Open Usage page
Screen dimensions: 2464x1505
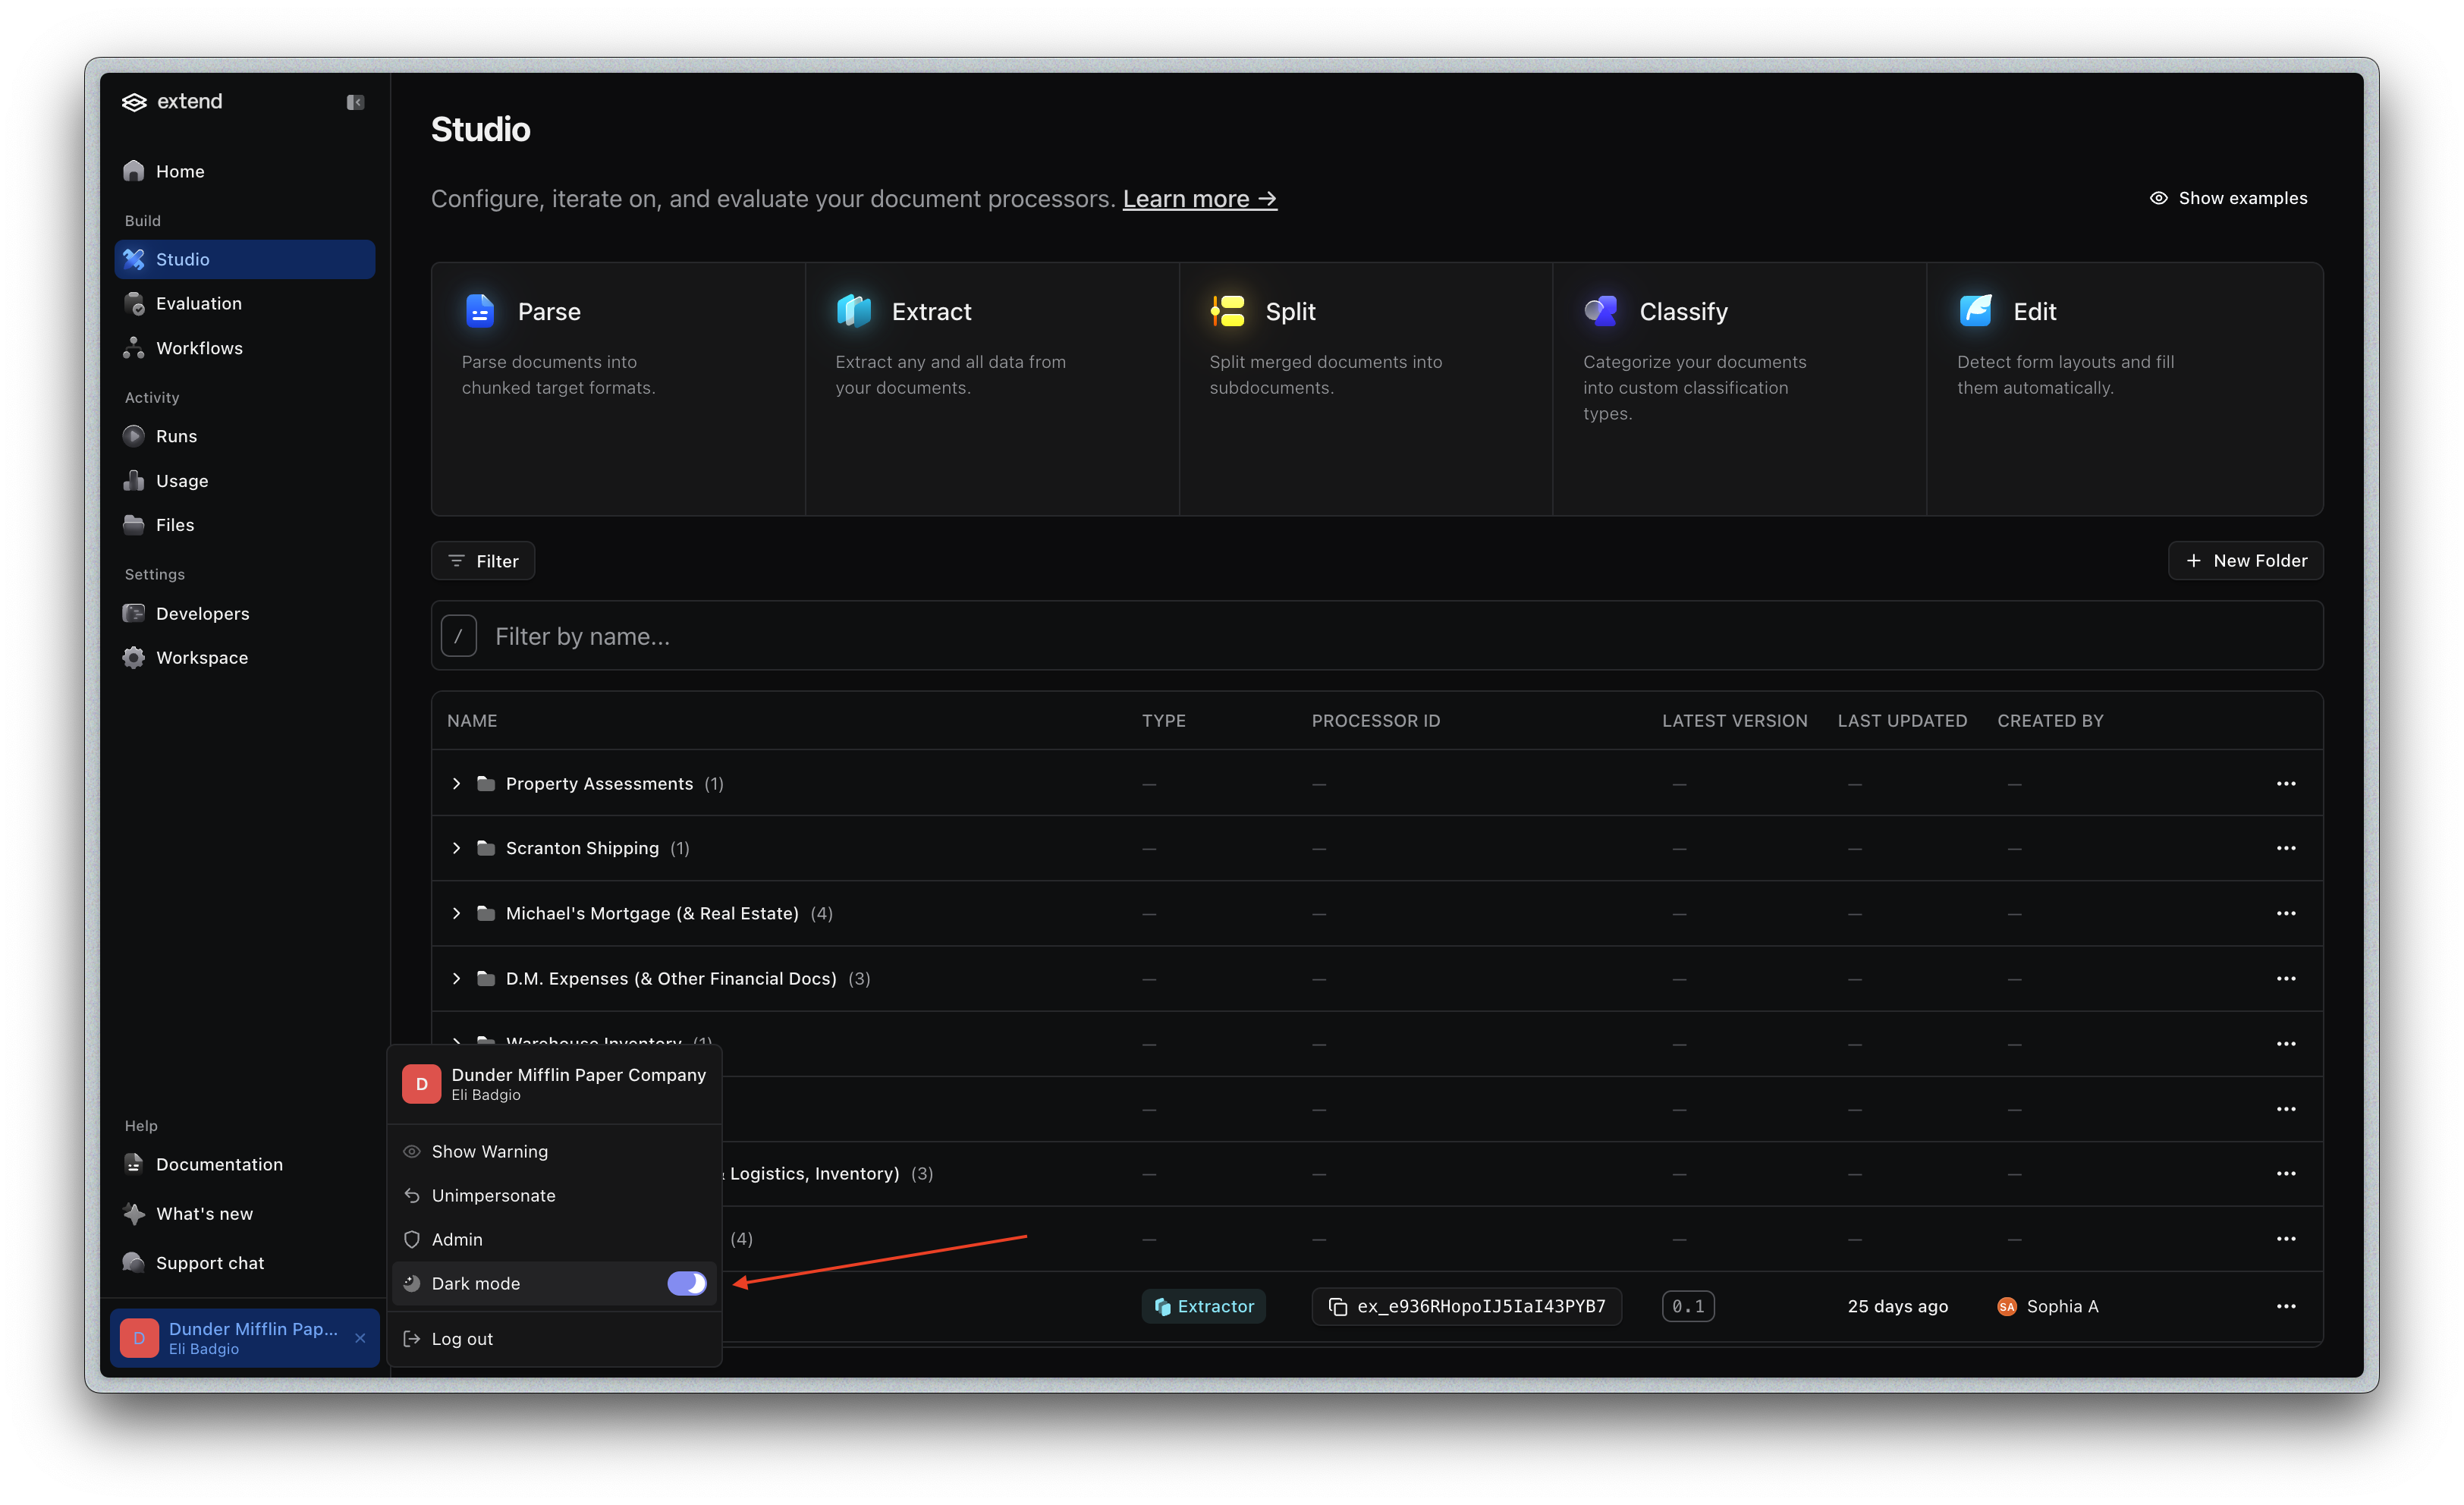pos(245,481)
